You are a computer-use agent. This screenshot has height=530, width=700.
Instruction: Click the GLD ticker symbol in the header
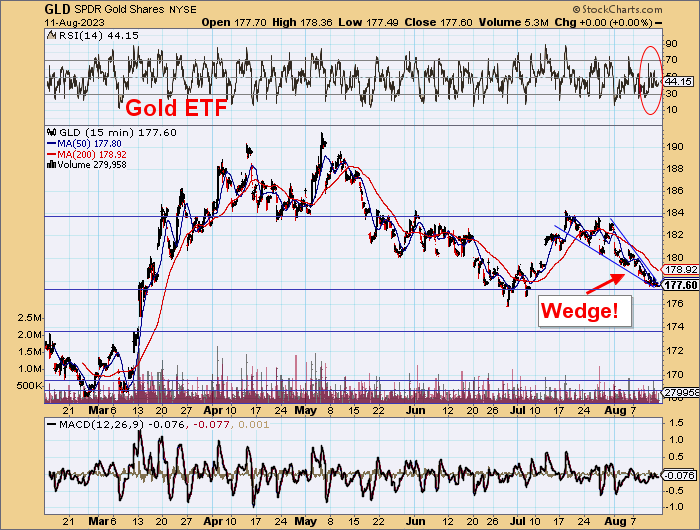[x=58, y=9]
